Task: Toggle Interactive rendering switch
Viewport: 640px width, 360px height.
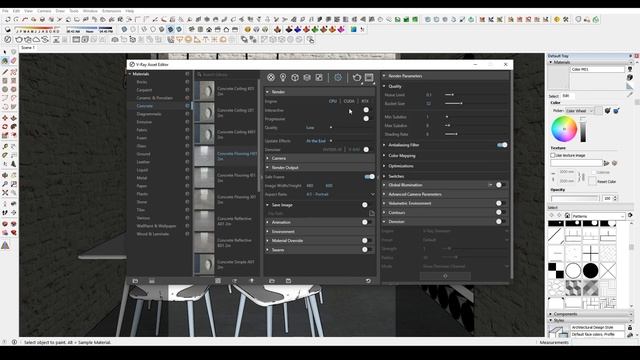Action: point(367,110)
